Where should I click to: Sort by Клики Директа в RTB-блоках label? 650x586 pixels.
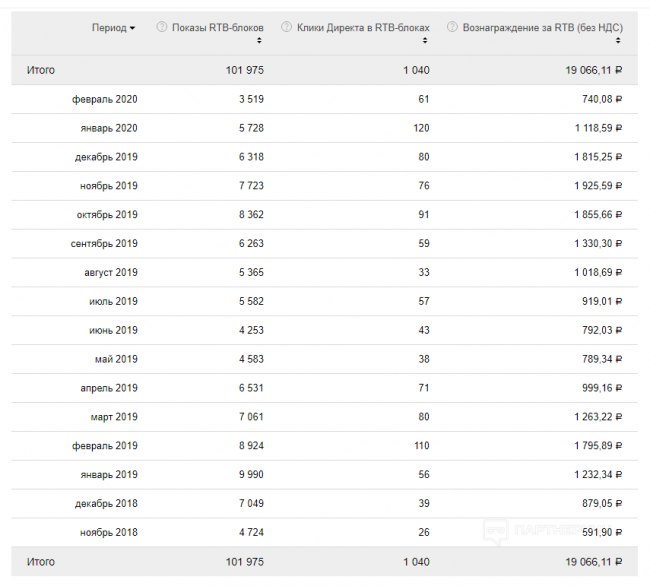pos(364,27)
